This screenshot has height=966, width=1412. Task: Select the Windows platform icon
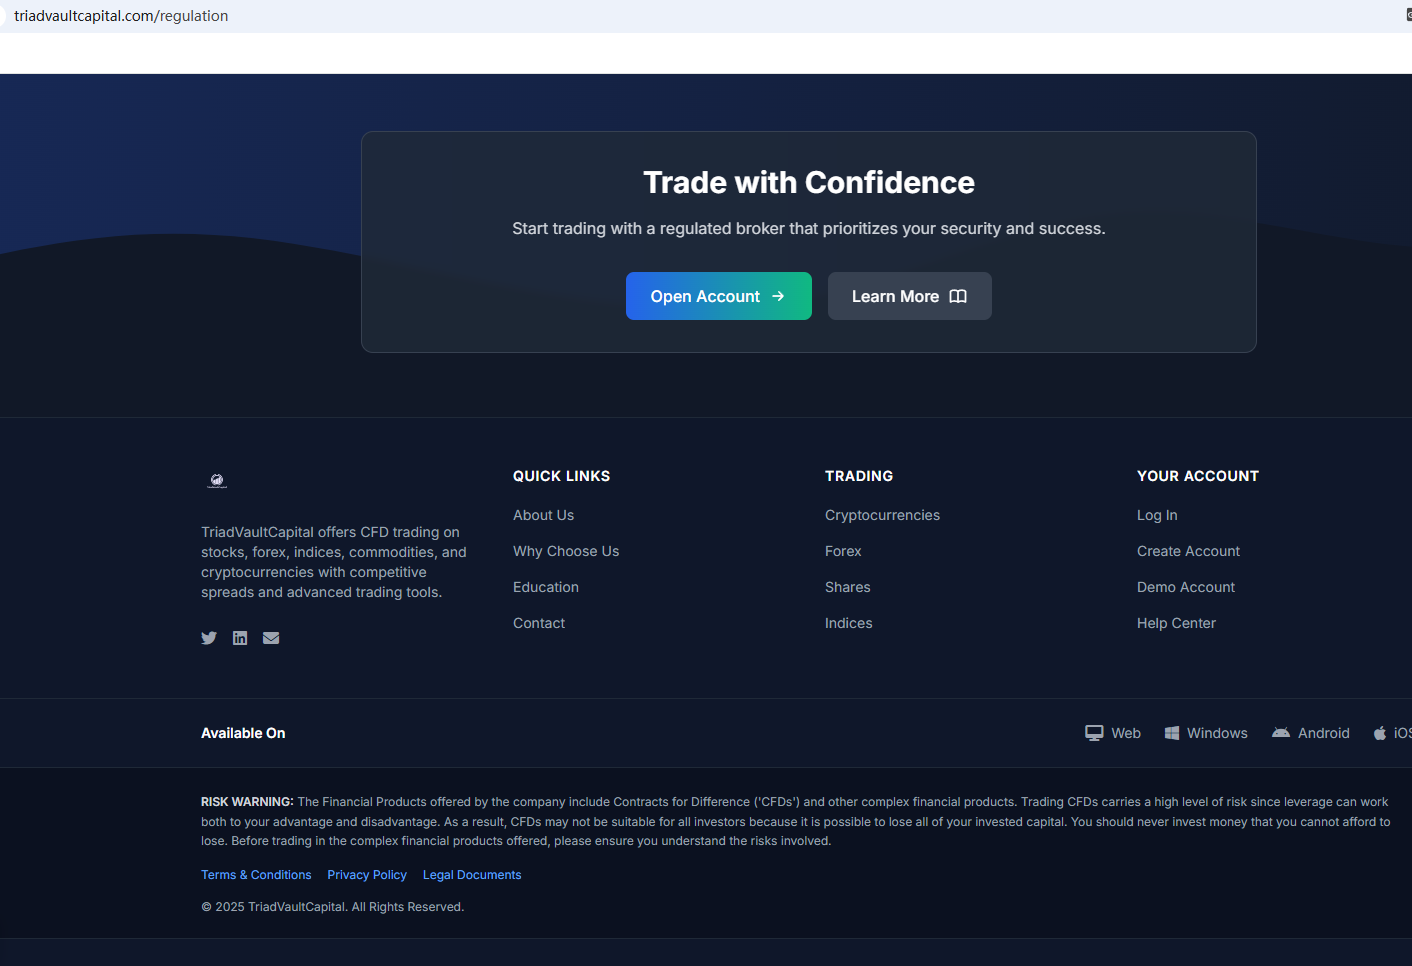[1172, 733]
